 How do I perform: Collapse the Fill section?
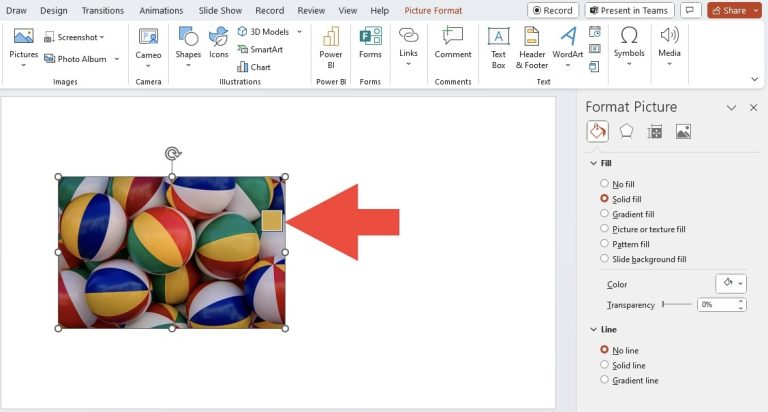click(x=593, y=163)
